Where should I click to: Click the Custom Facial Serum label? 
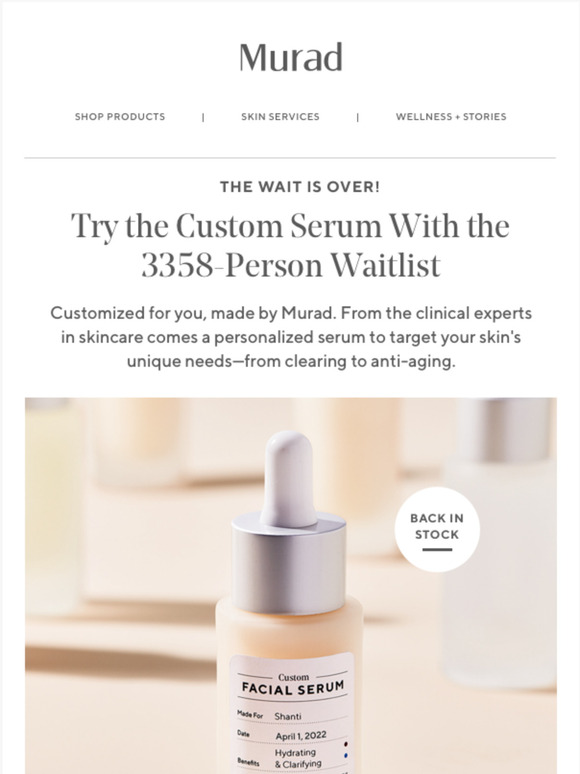coord(293,684)
